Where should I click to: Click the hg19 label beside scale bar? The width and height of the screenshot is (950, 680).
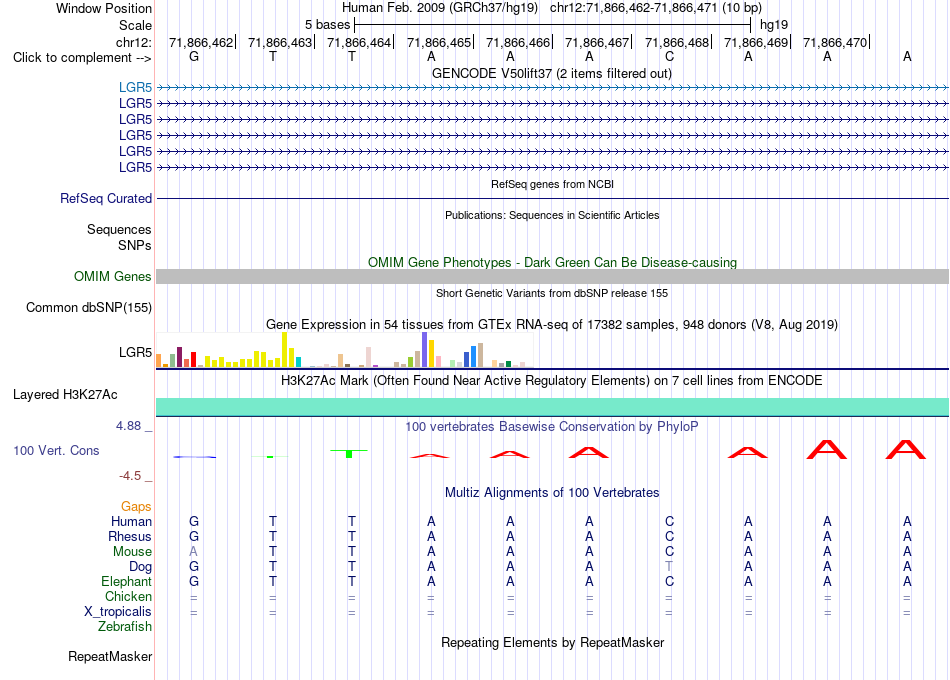[774, 25]
